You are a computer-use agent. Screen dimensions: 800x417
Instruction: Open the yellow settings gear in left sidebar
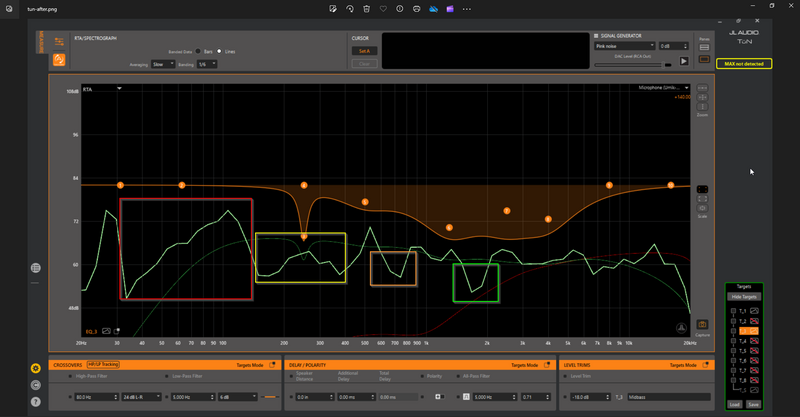(36, 368)
